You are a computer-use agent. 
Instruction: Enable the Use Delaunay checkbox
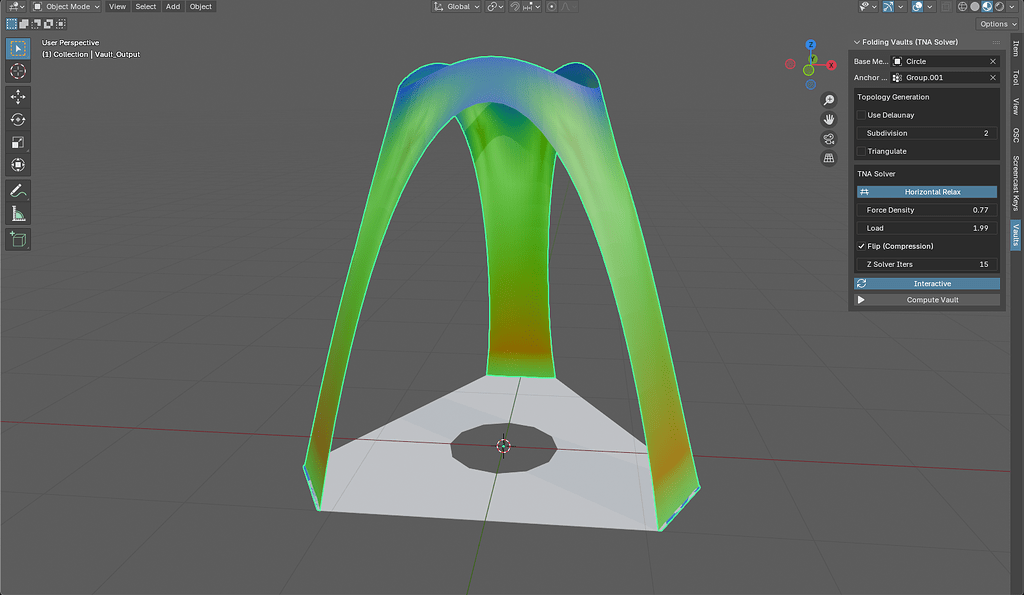(x=861, y=115)
